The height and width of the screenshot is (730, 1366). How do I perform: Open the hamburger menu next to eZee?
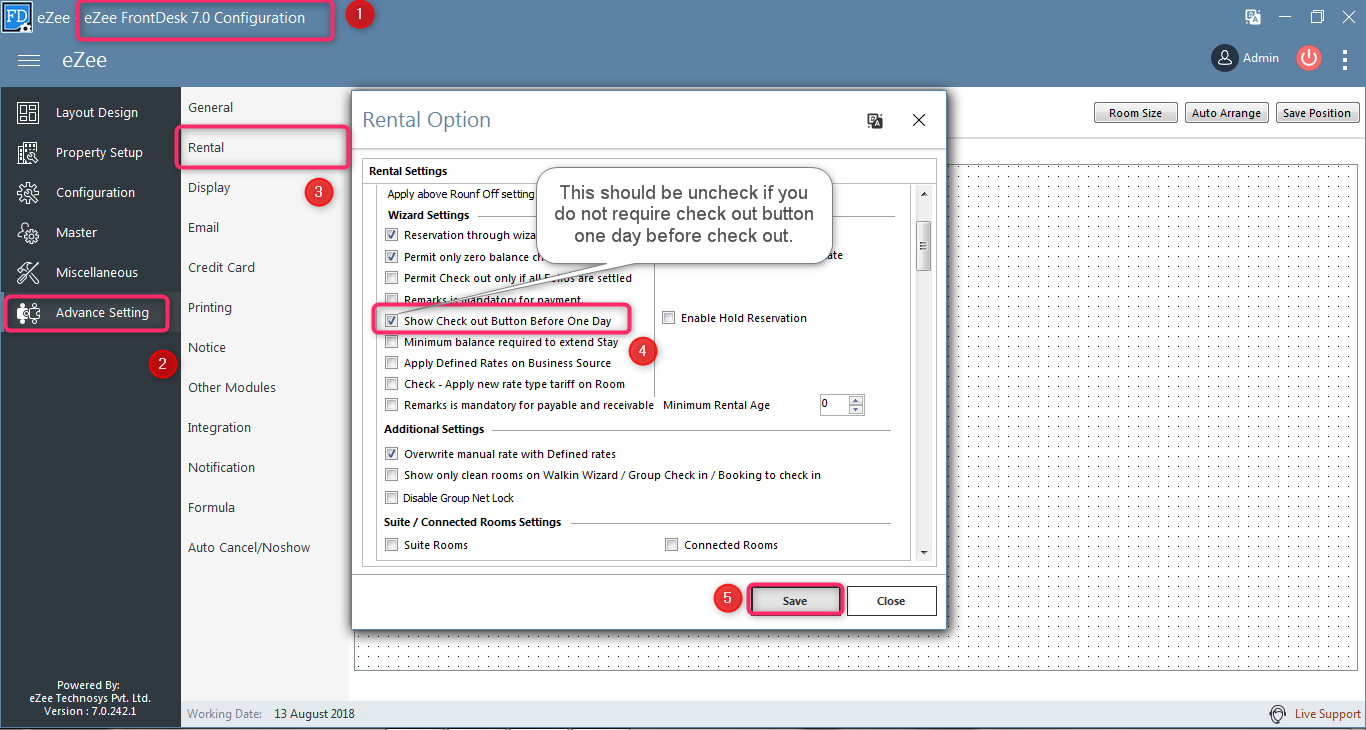pos(29,60)
